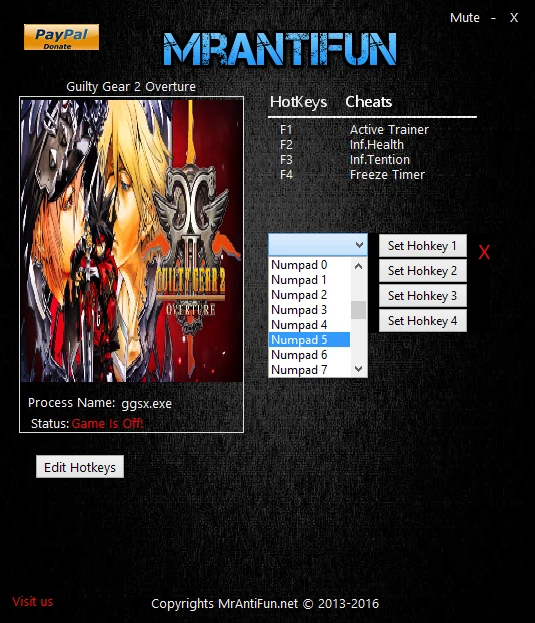Follow the Visit us link

pos(33,602)
